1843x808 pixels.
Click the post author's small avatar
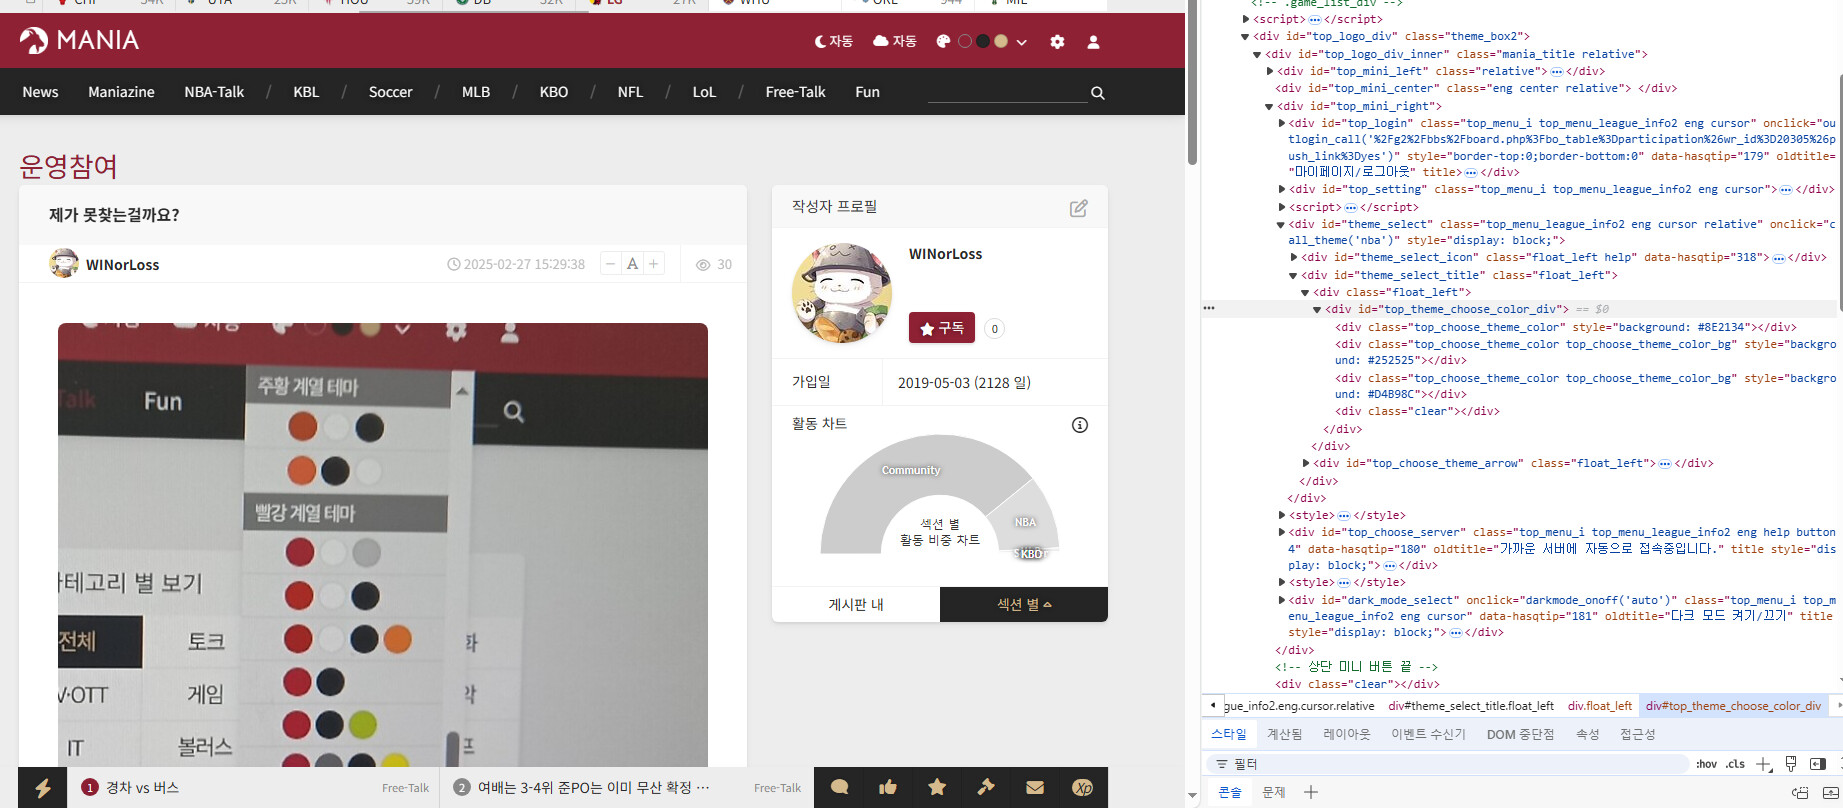(x=64, y=263)
